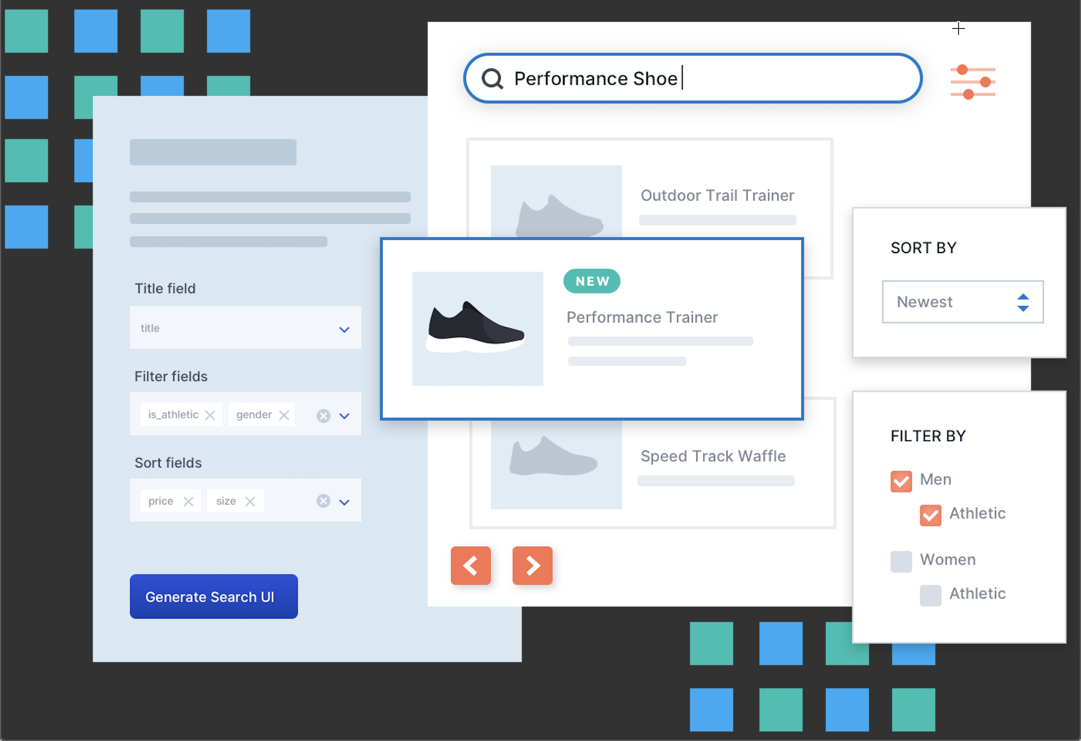Viewport: 1081px width, 741px height.
Task: Uncheck Athletic under Men
Action: [x=930, y=514]
